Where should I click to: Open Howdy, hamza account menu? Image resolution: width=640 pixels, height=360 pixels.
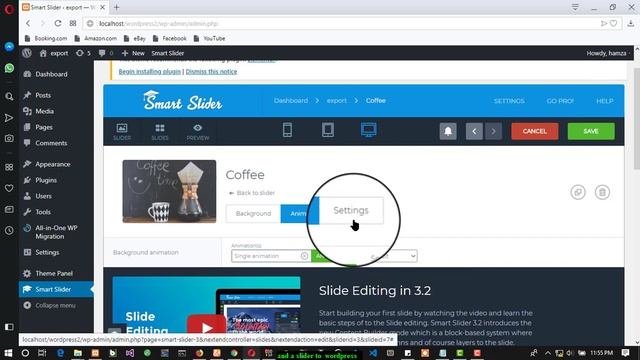(x=607, y=53)
